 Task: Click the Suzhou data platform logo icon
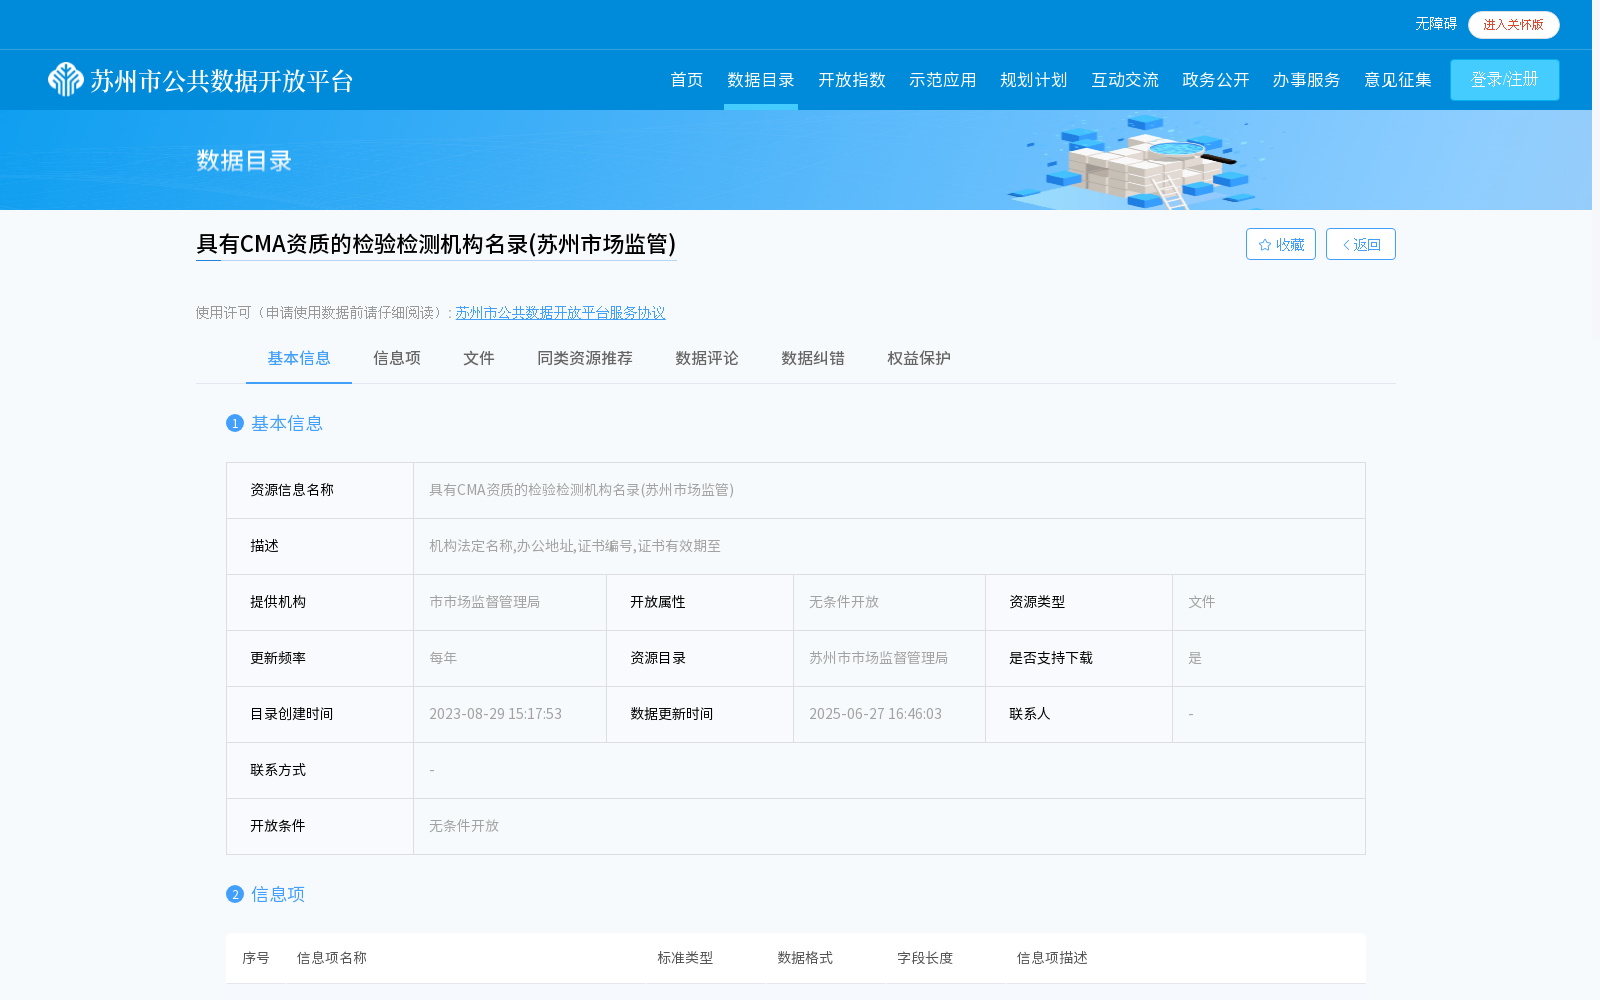coord(65,80)
